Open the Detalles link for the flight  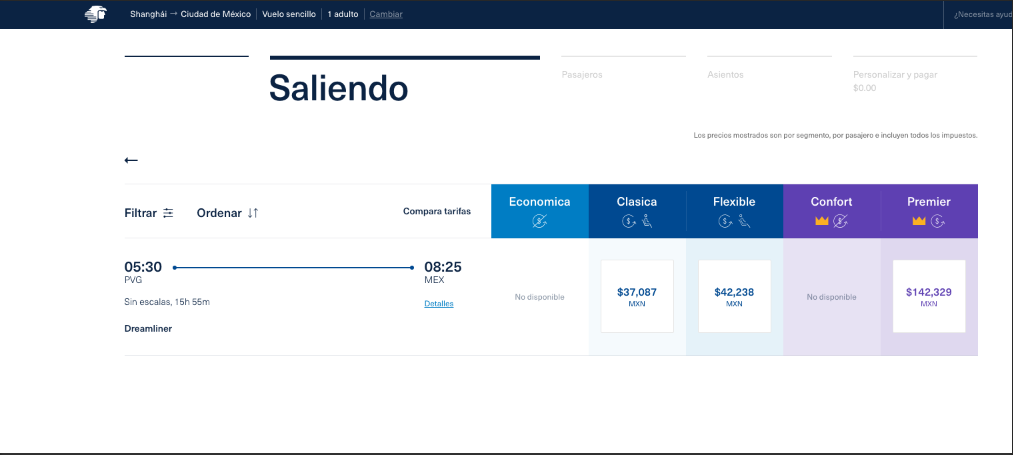point(438,303)
